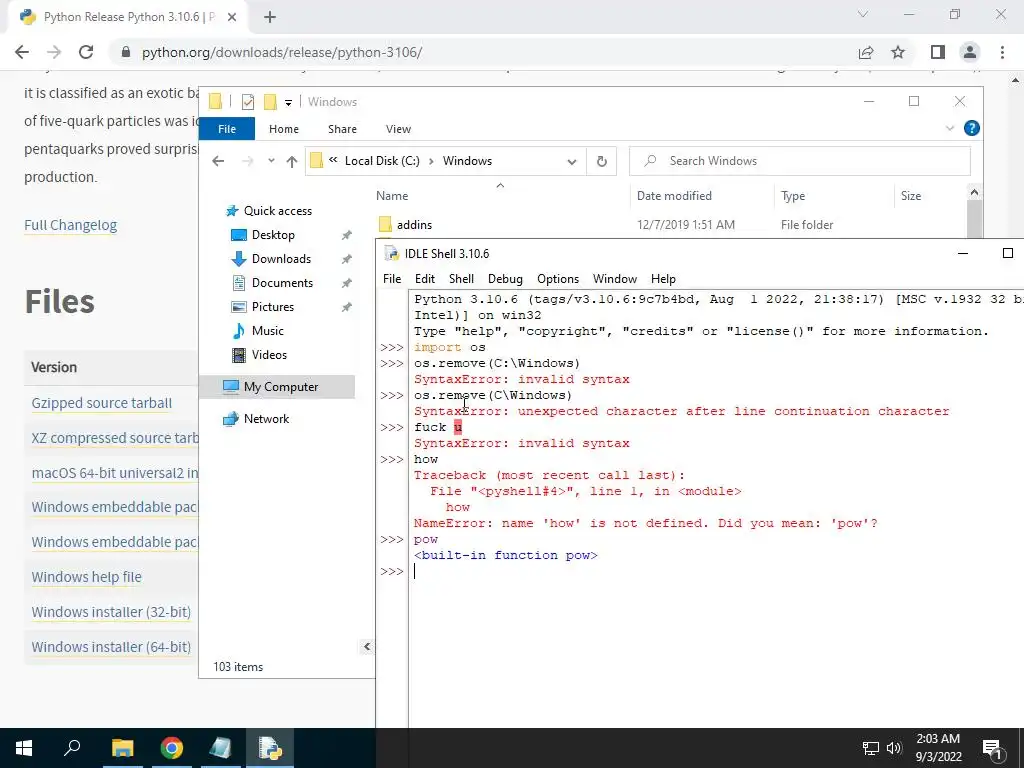Close the Python Release tab
Viewport: 1024px width, 768px height.
232,17
